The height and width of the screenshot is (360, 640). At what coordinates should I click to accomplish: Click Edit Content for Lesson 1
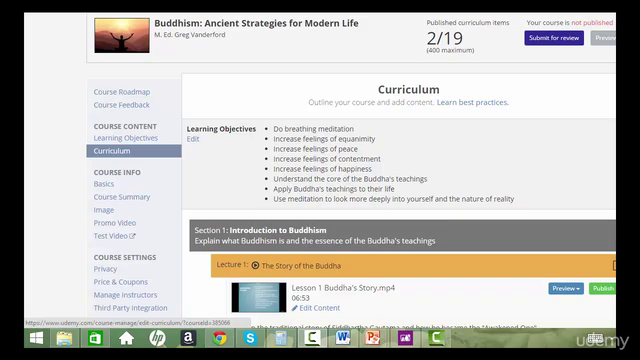(320, 308)
